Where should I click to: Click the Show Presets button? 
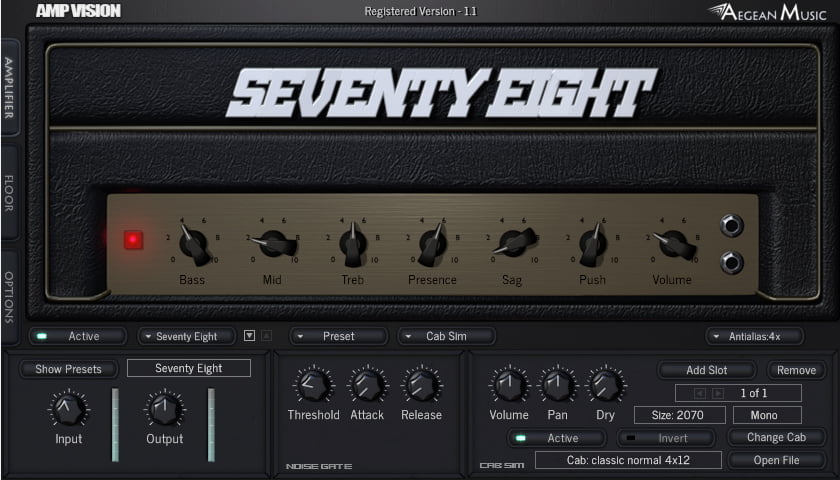(x=69, y=369)
